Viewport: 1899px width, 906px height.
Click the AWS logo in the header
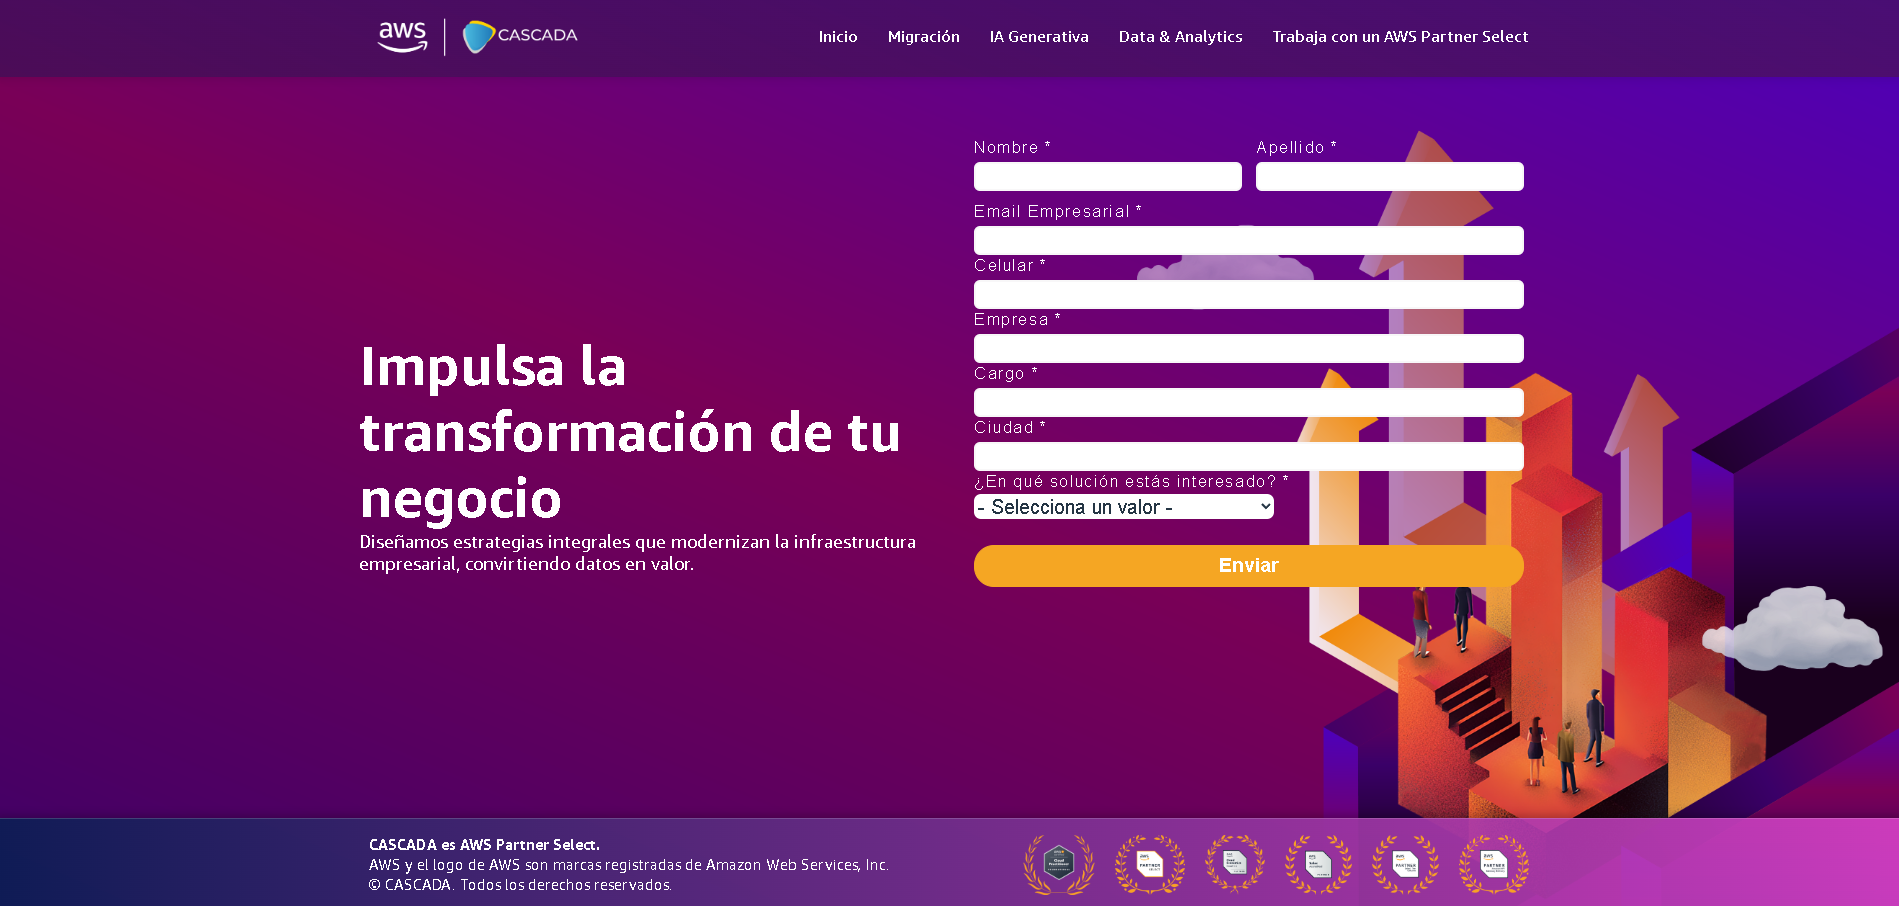click(x=402, y=37)
